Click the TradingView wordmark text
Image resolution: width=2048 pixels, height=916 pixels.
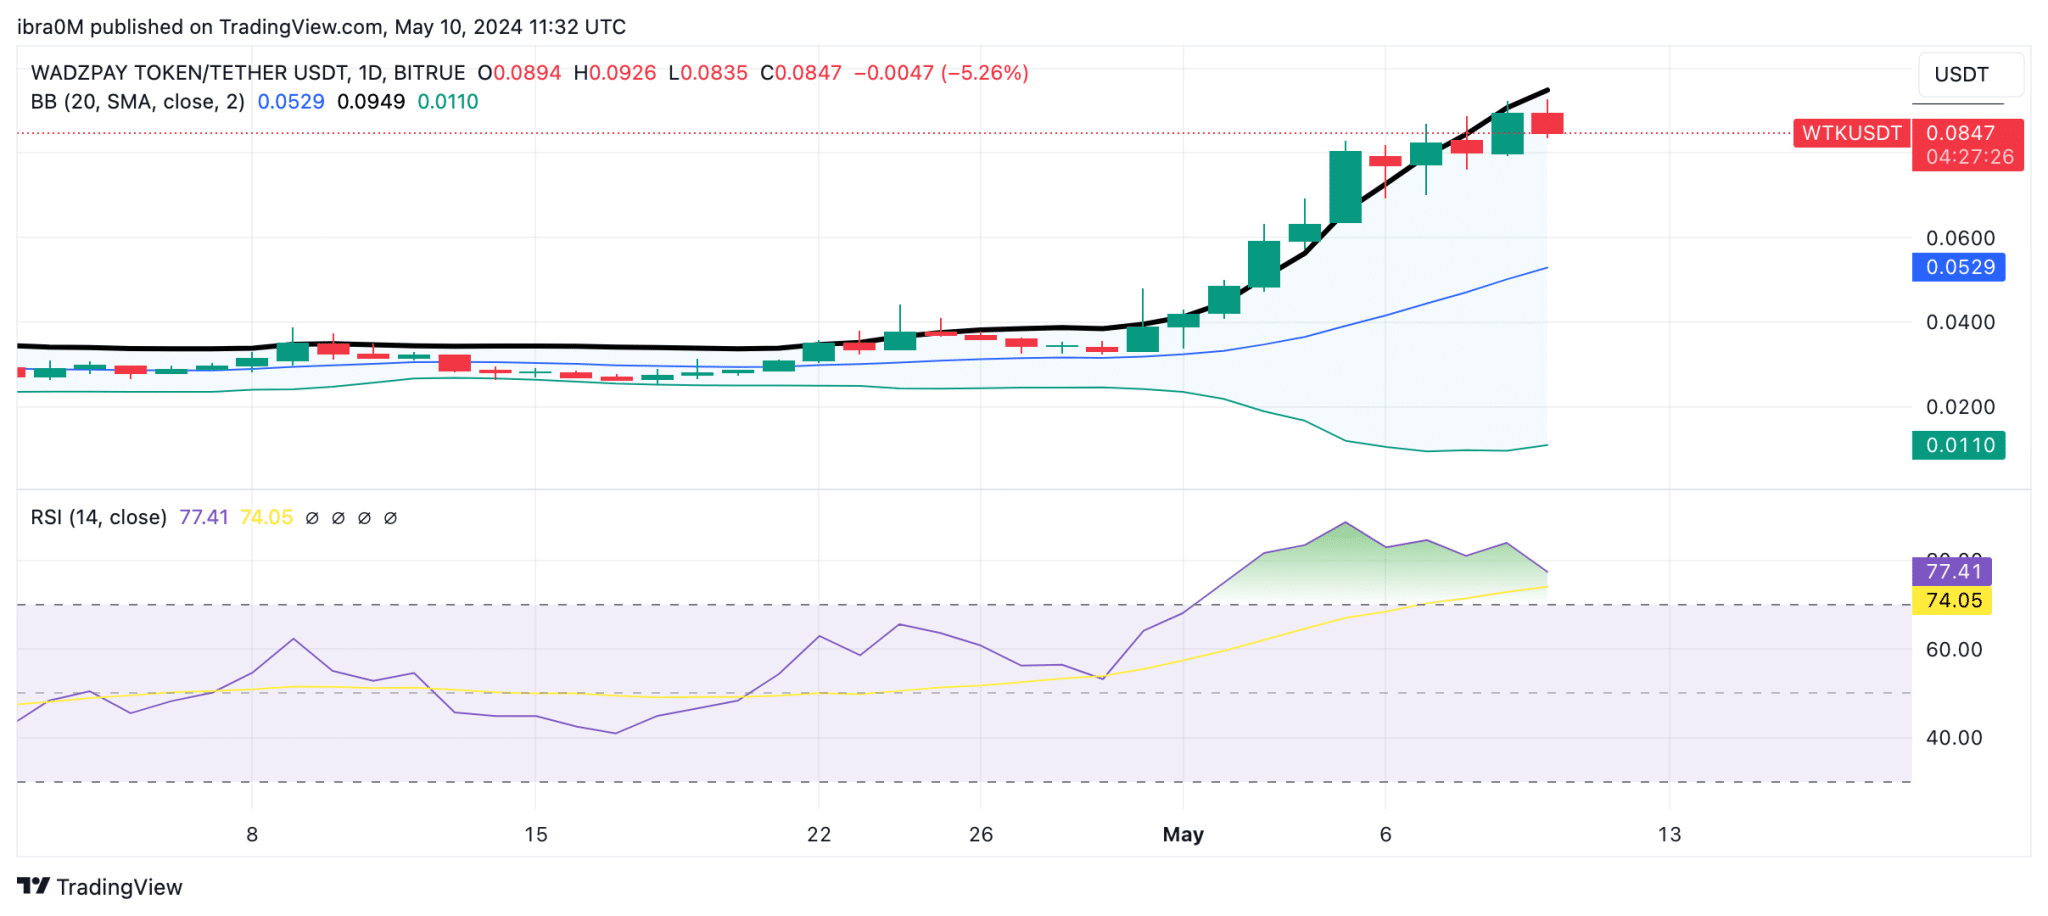[120, 887]
